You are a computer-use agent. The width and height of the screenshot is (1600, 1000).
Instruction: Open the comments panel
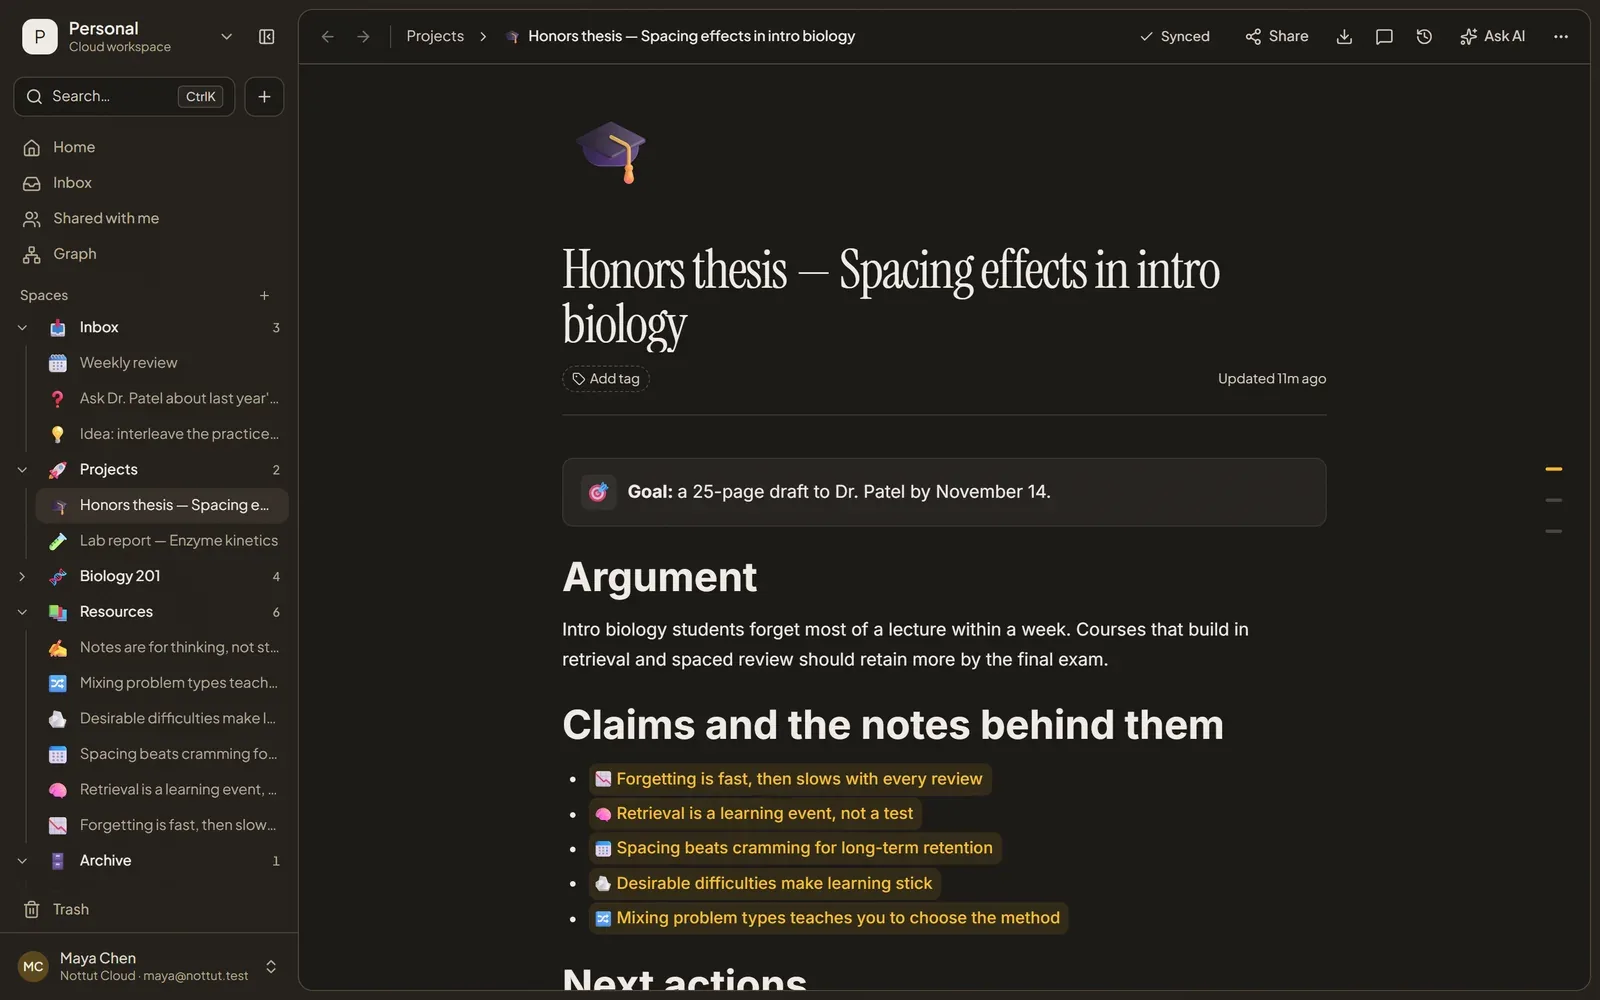(1384, 37)
